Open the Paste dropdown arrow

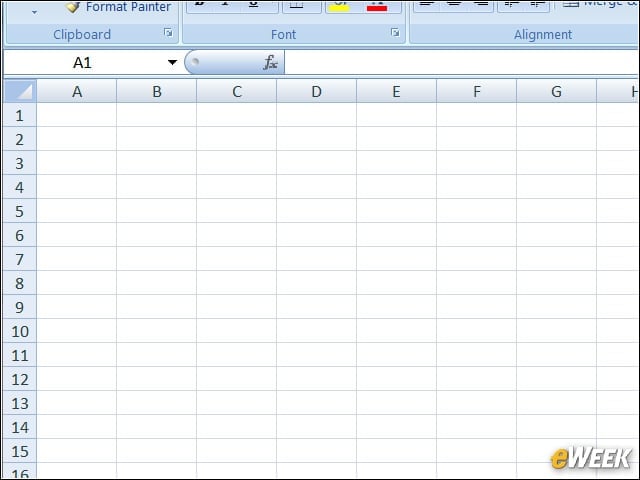[34, 12]
